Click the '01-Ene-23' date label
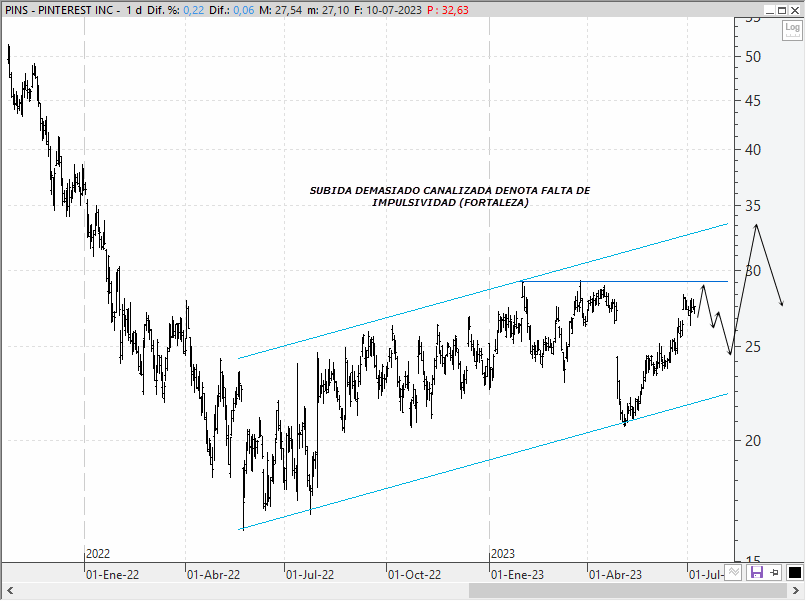 [517, 574]
